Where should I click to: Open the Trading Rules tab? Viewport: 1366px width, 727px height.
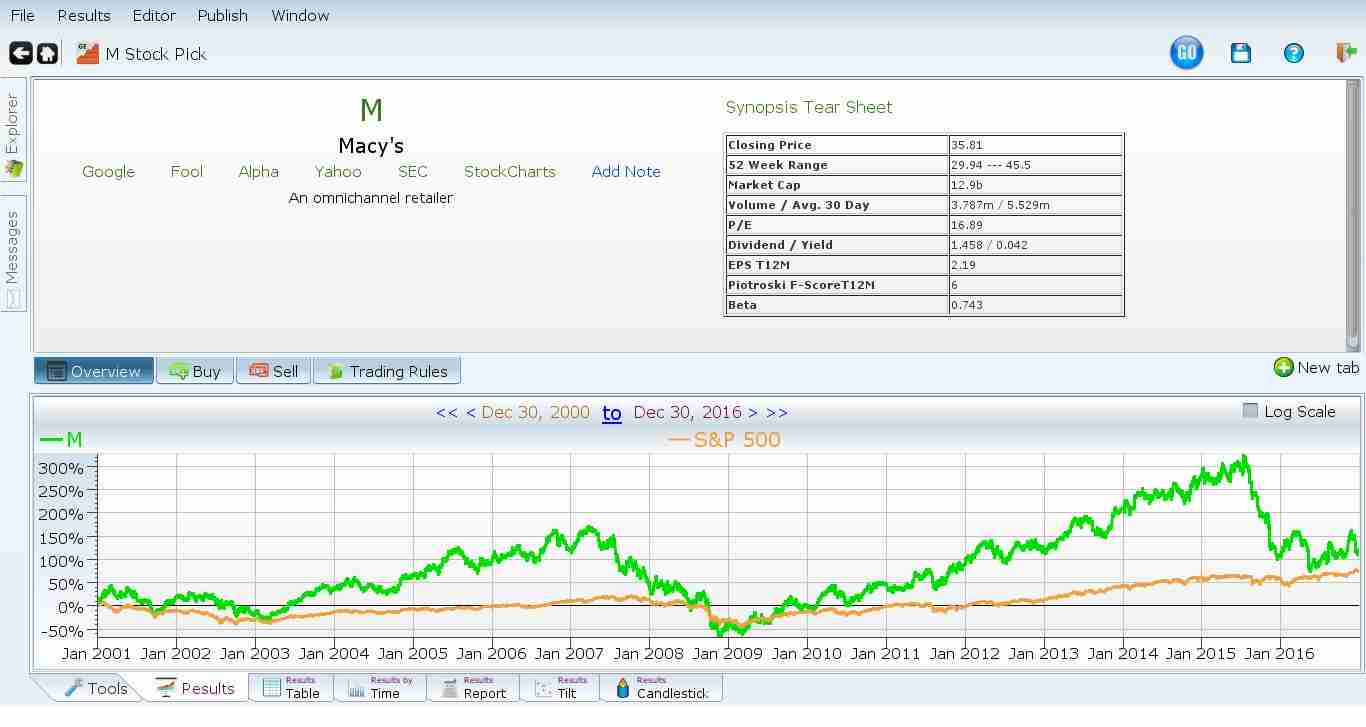pos(387,371)
